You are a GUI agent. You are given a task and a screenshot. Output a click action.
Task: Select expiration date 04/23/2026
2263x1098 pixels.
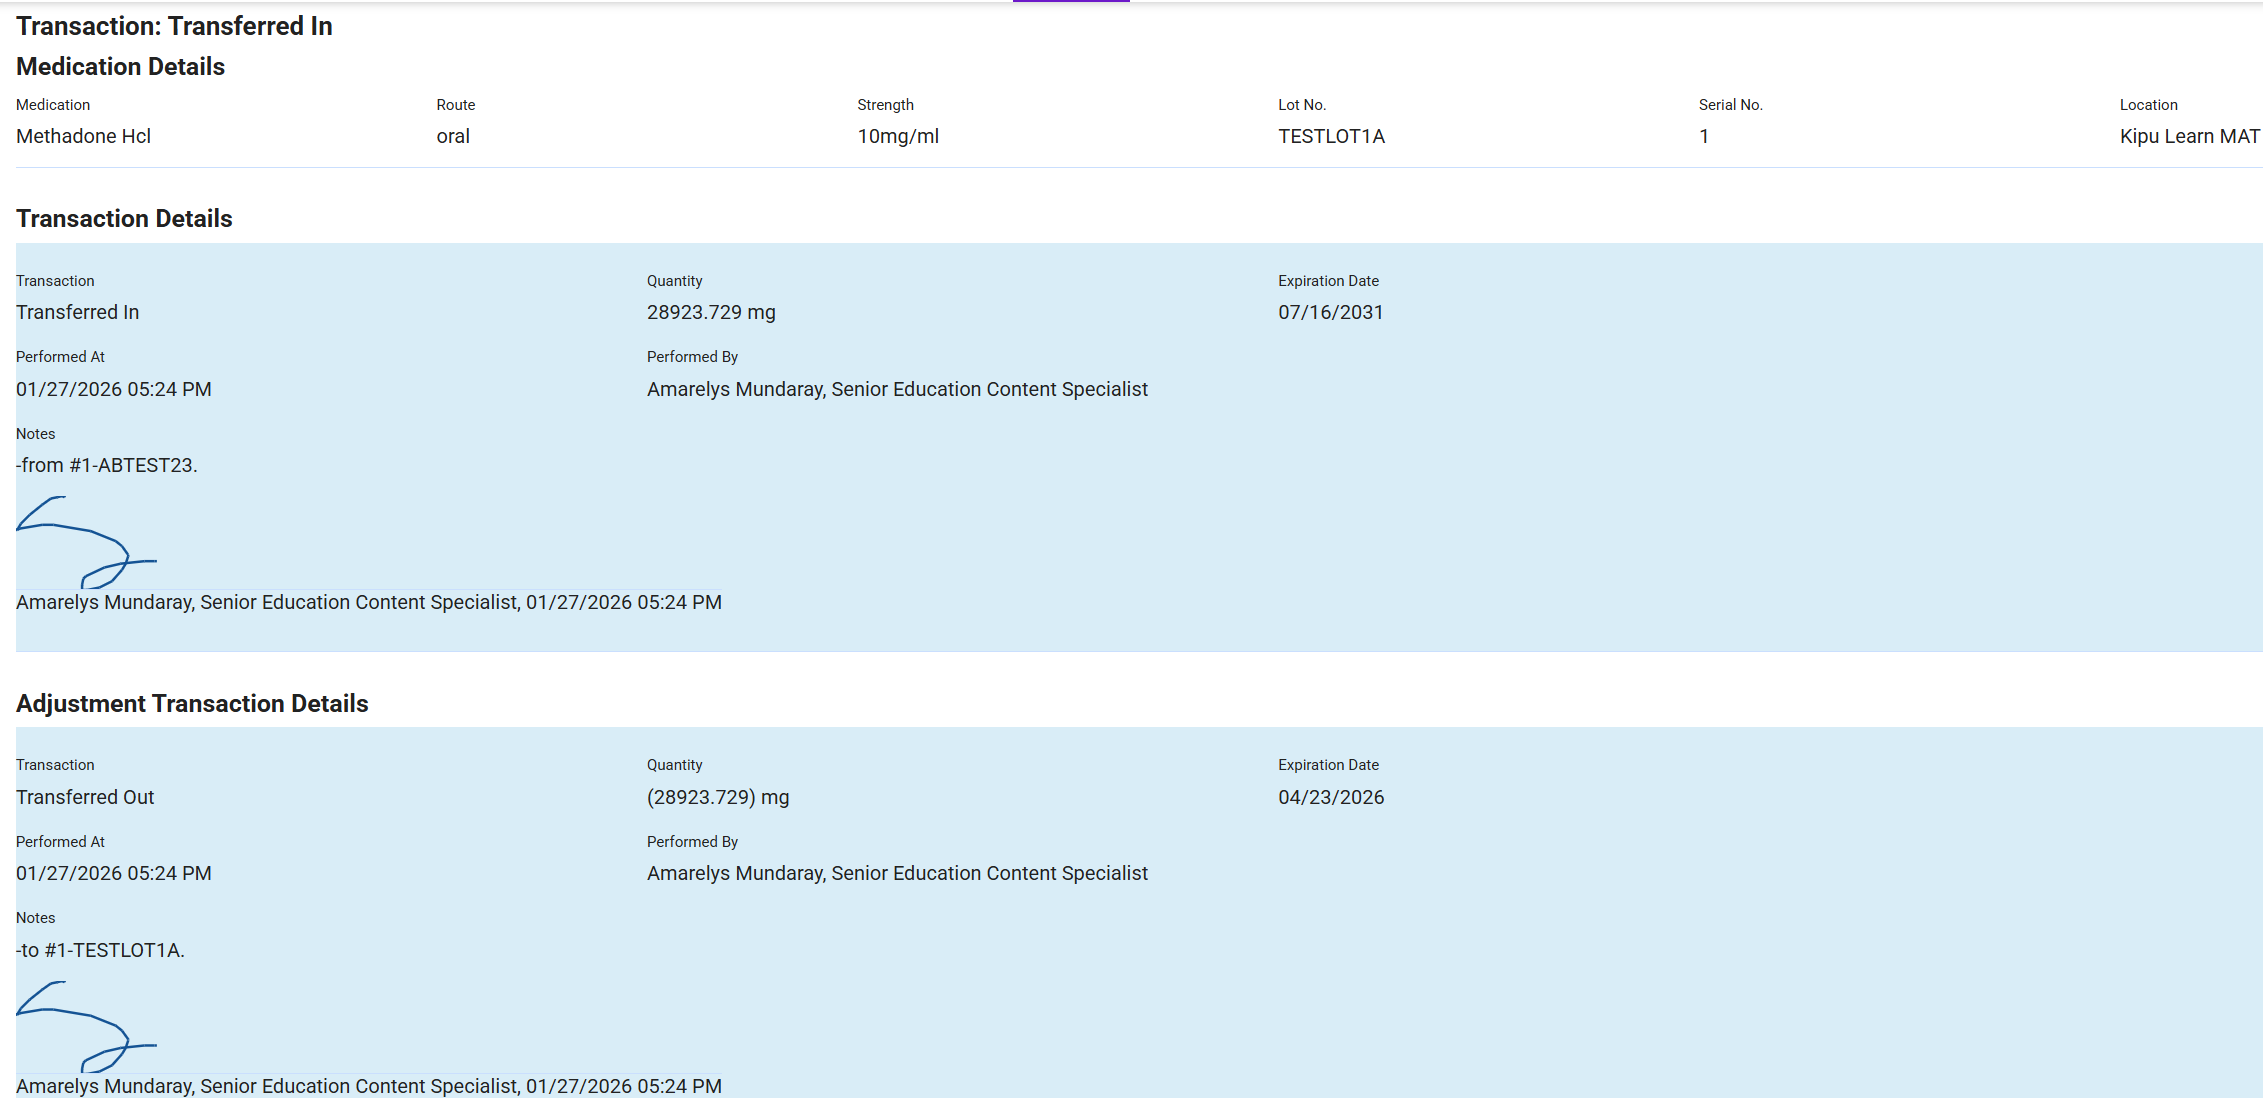point(1330,797)
